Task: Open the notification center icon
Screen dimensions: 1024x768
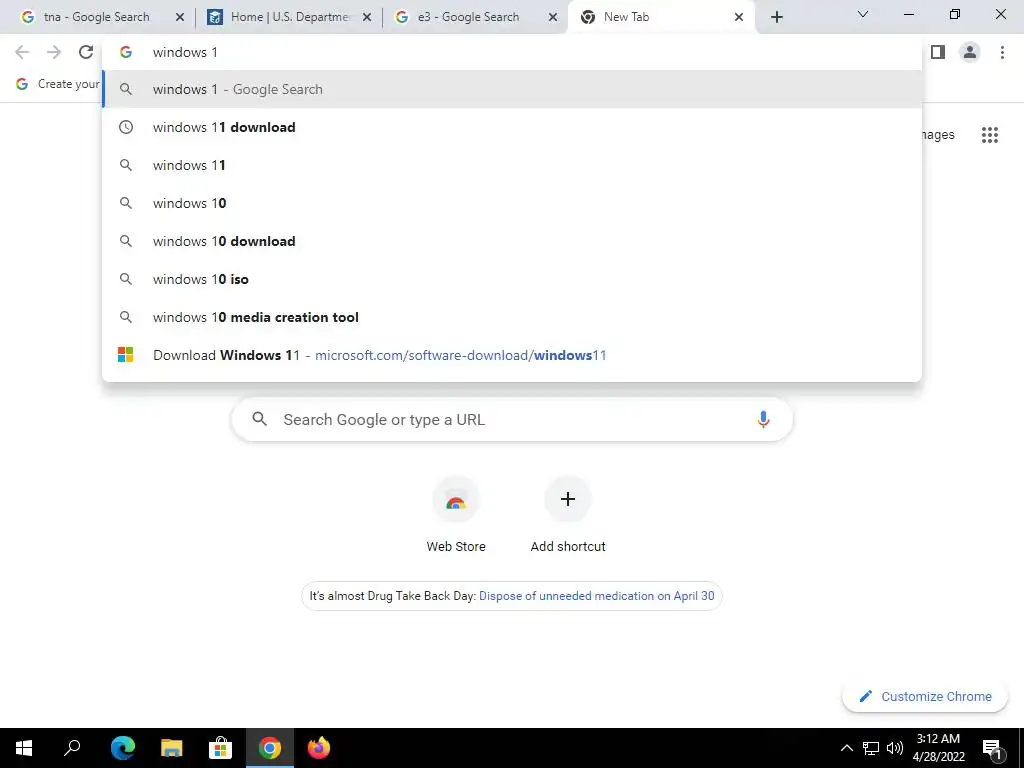Action: (993, 748)
